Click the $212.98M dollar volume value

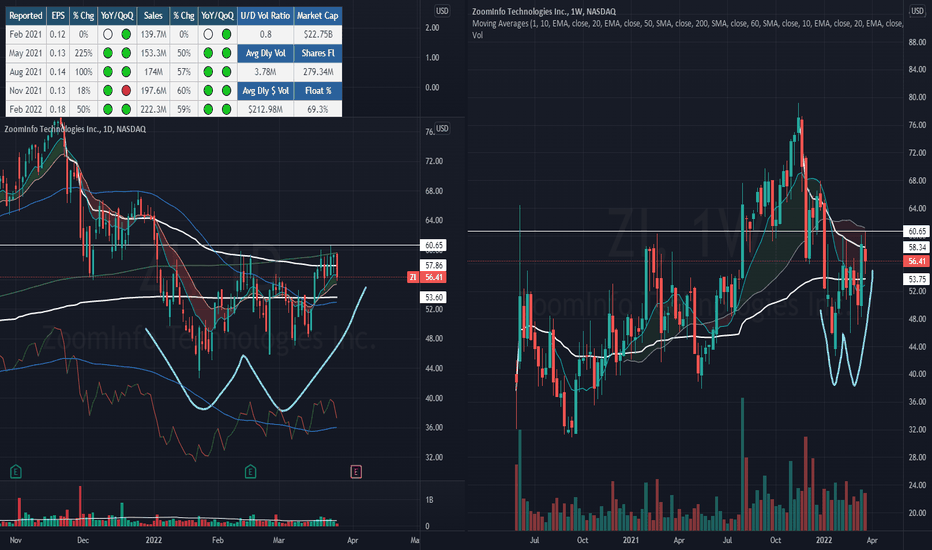click(265, 109)
